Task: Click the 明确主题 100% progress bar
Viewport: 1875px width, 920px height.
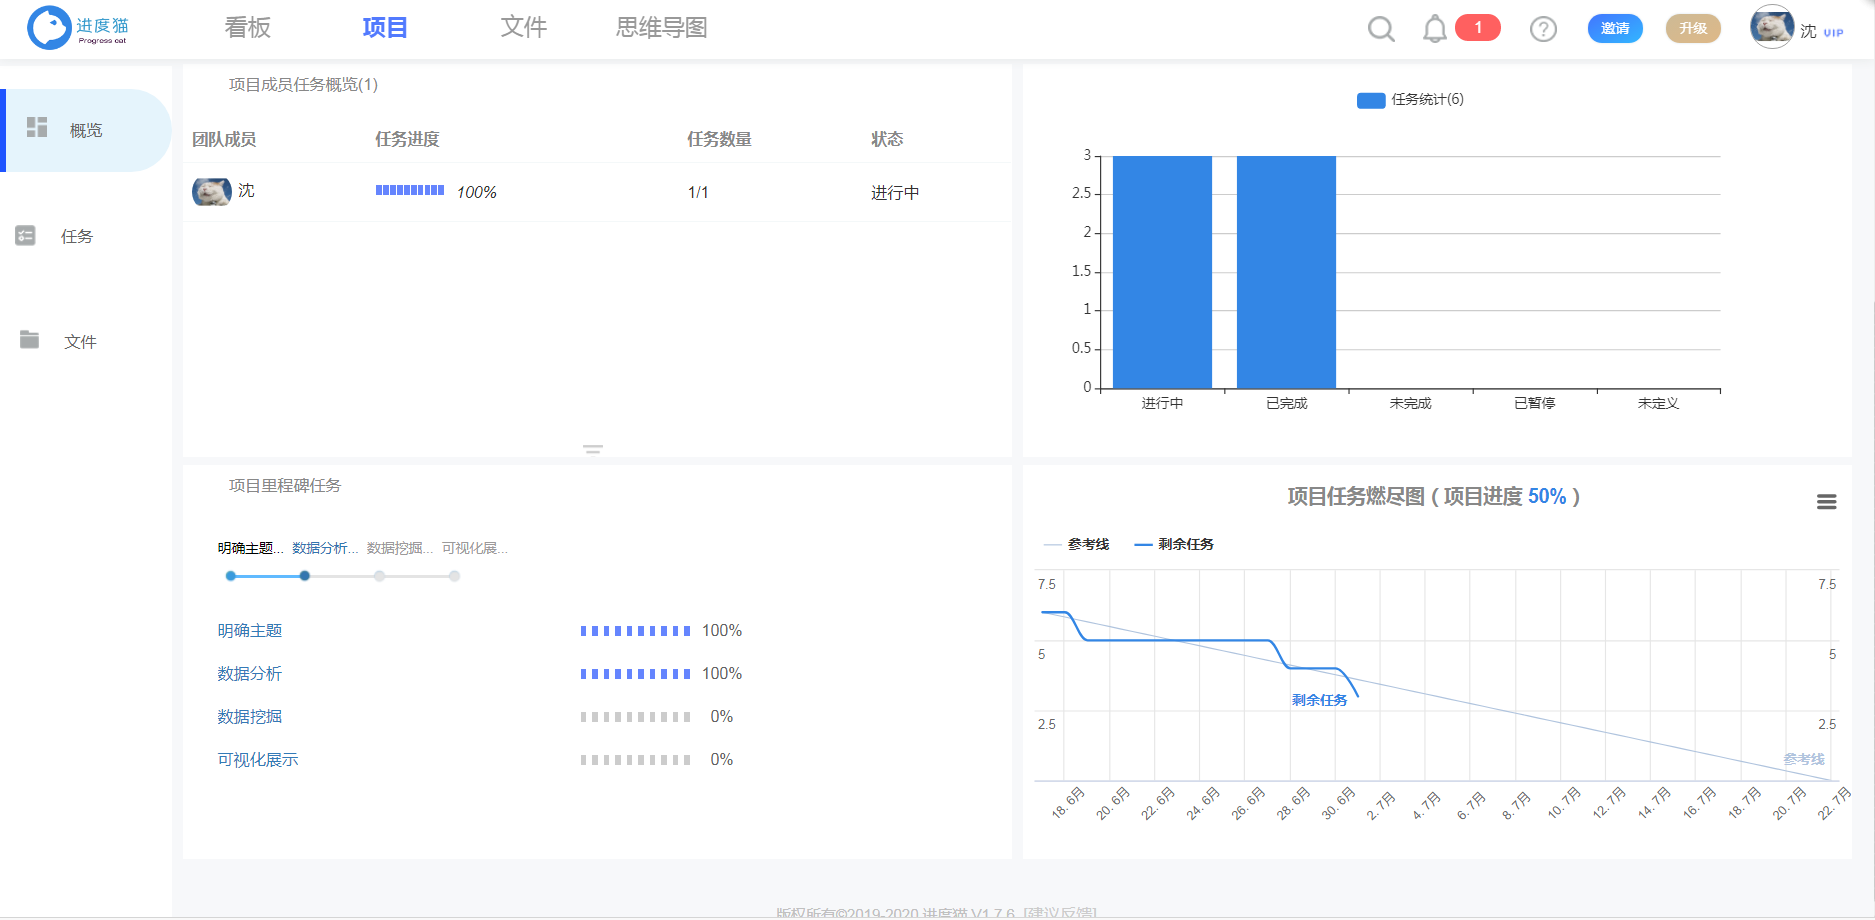Action: [636, 631]
